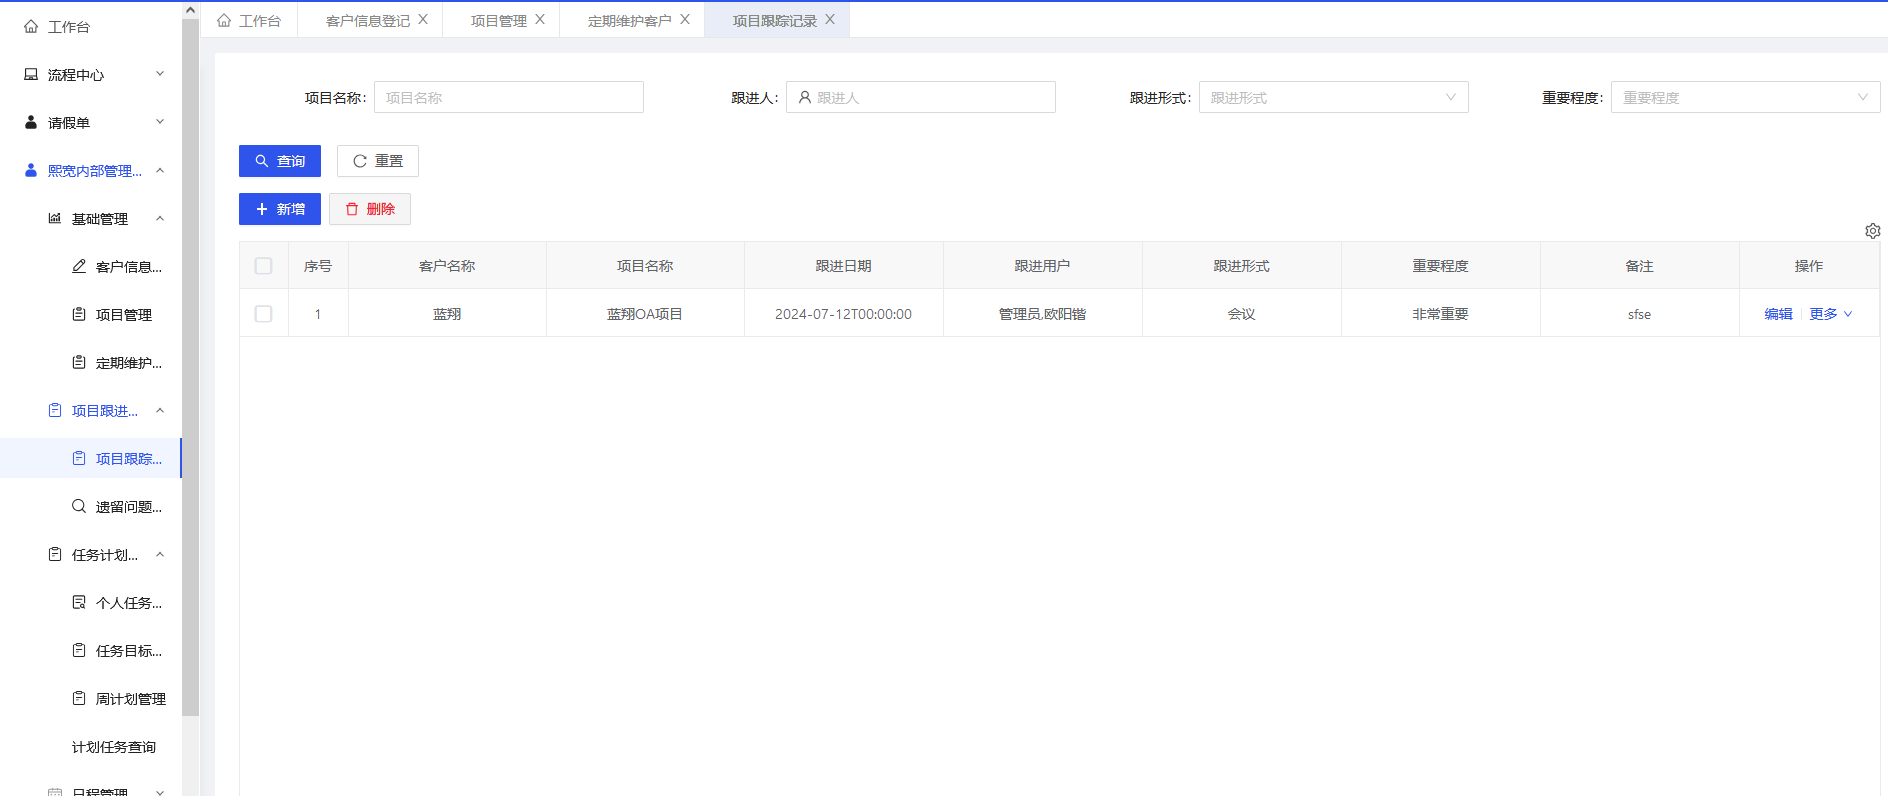Click the 请假单 person icon
Screen dimensions: 1888x796
pos(31,123)
